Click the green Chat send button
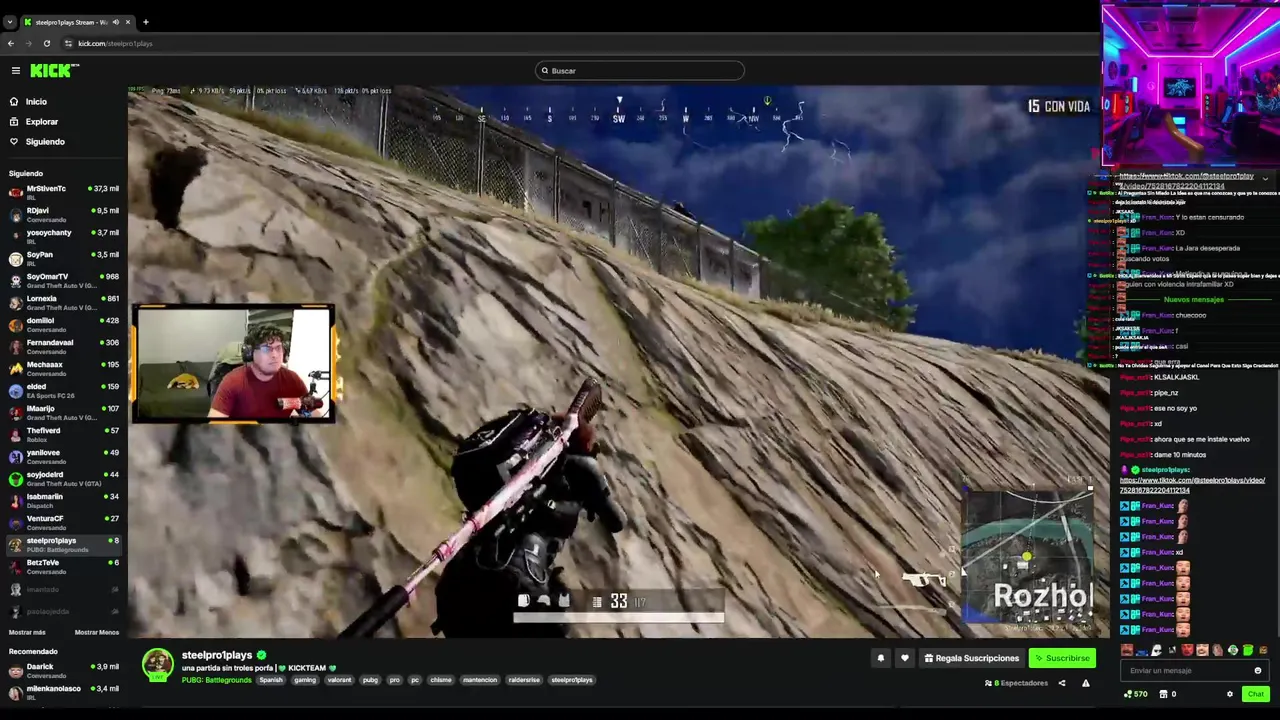This screenshot has height=720, width=1280. click(1256, 694)
